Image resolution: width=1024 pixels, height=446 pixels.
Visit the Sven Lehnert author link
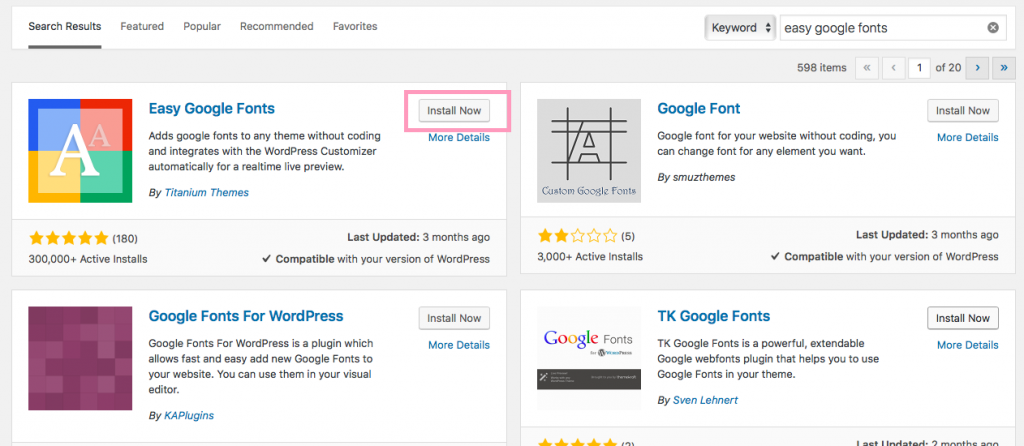[705, 400]
